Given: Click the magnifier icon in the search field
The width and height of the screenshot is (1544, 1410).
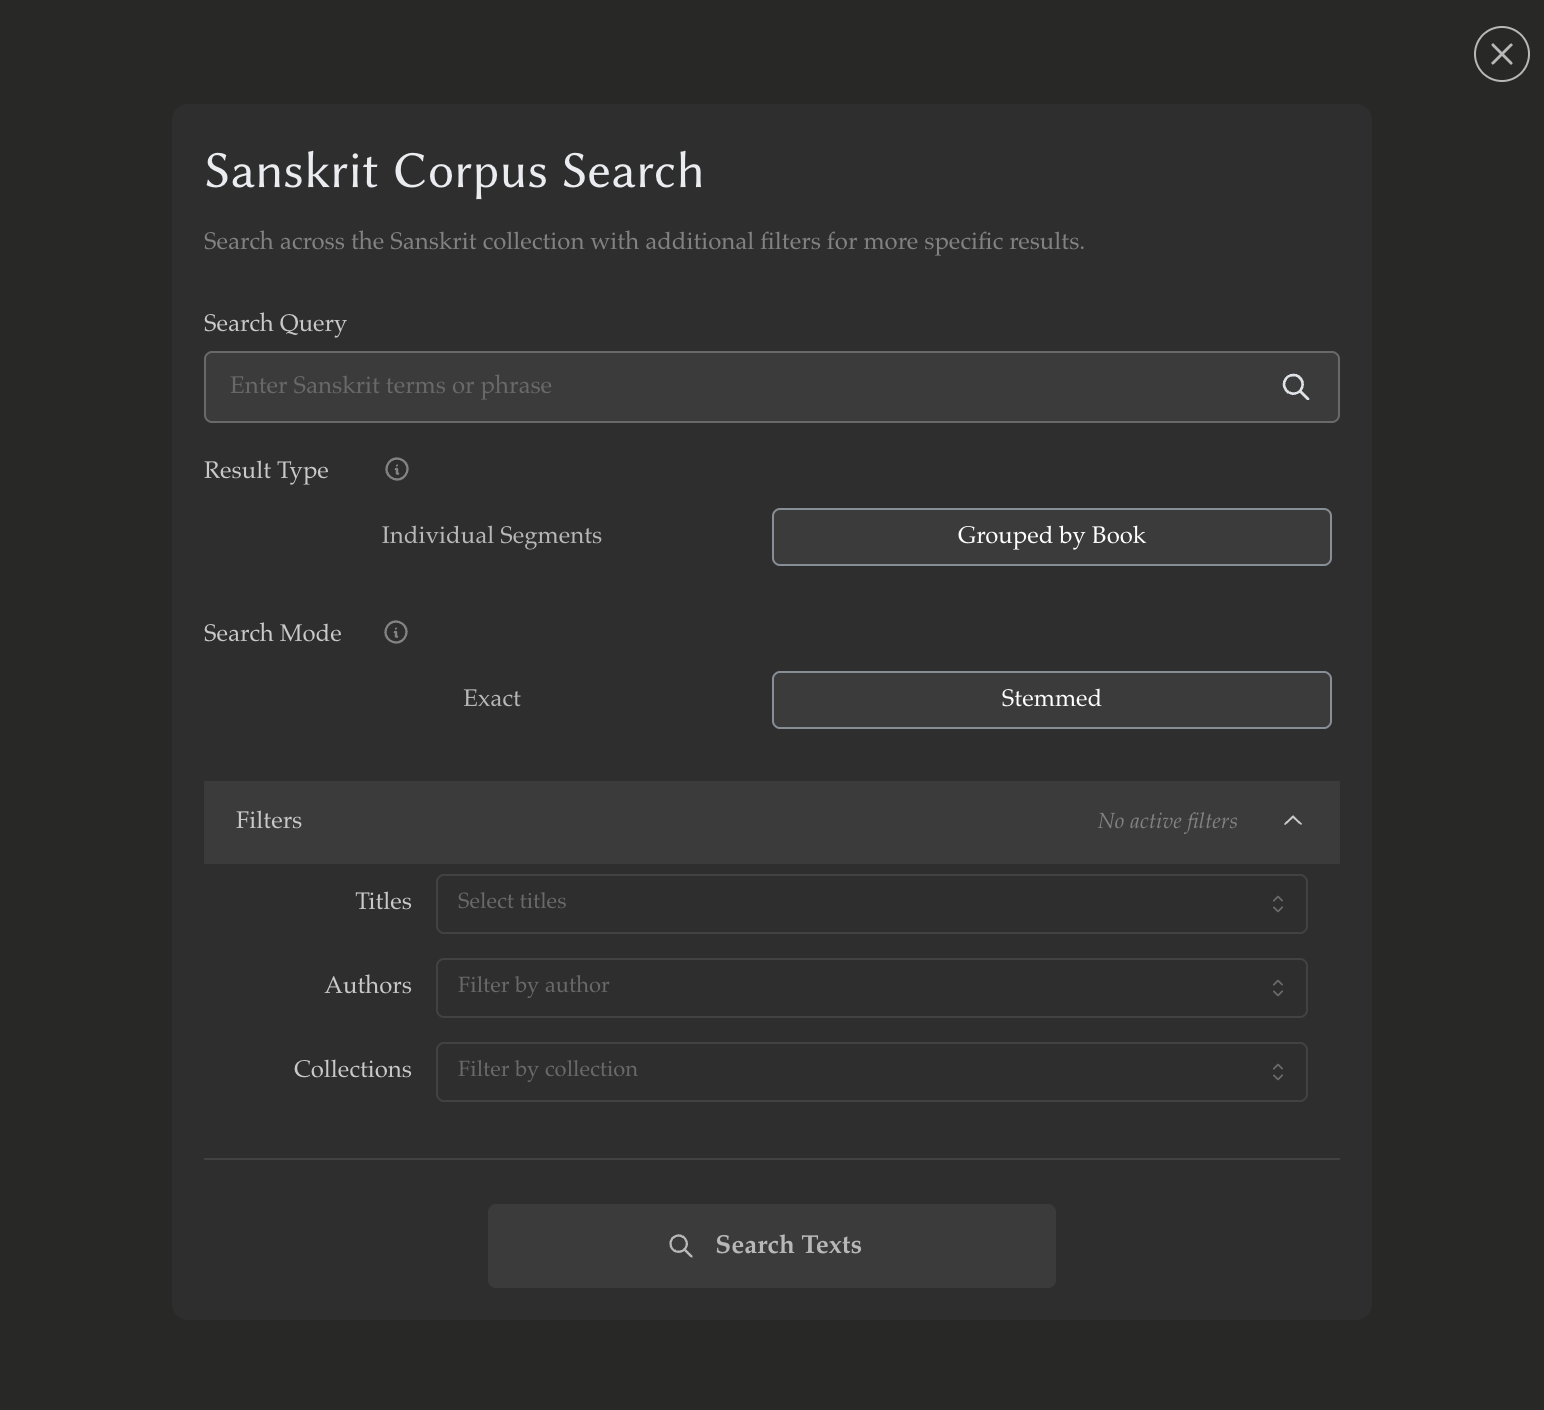Looking at the screenshot, I should (1296, 387).
